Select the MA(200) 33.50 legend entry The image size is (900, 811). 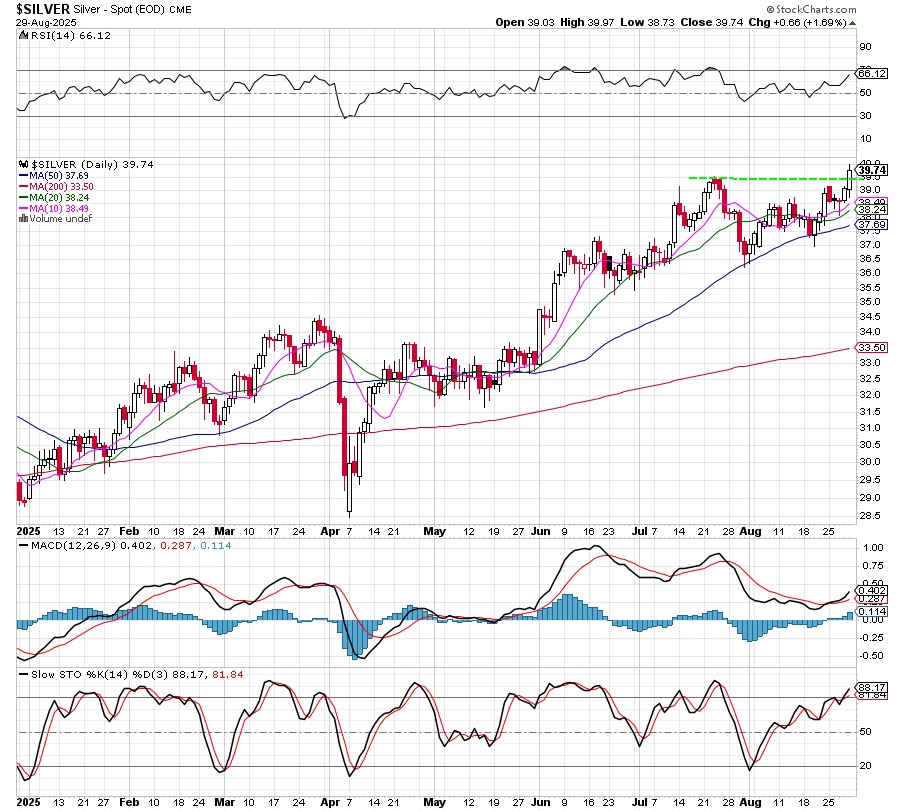62,186
